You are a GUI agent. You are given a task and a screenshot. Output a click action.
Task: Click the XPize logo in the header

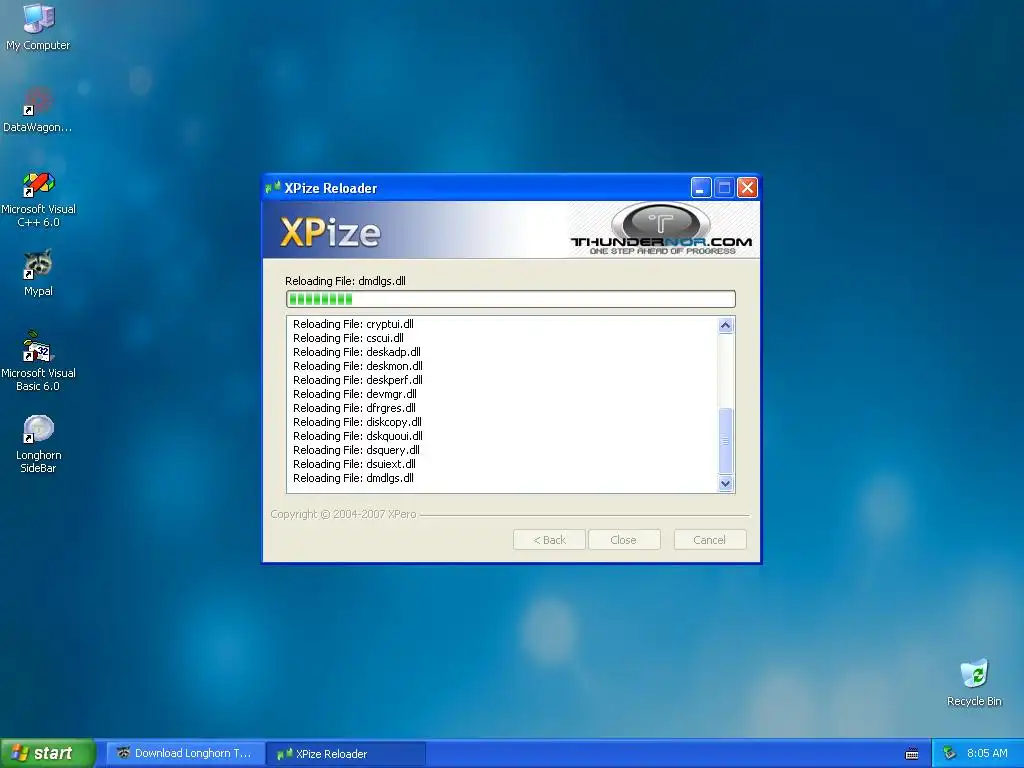pos(330,232)
